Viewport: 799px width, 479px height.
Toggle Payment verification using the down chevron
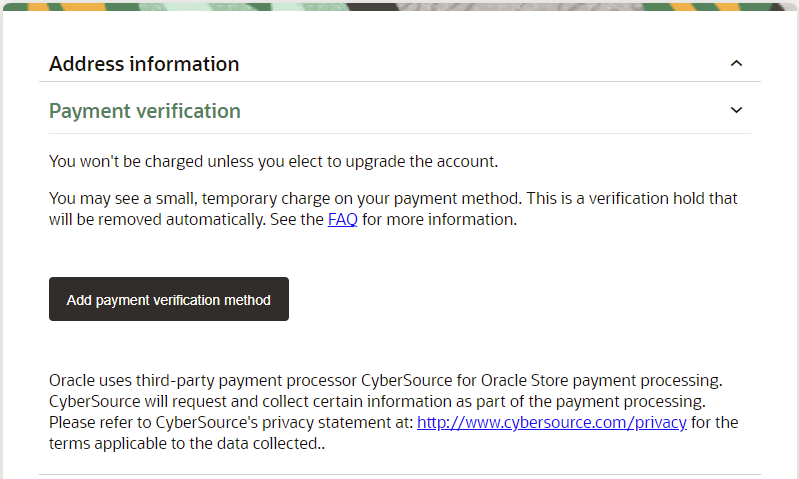point(736,110)
